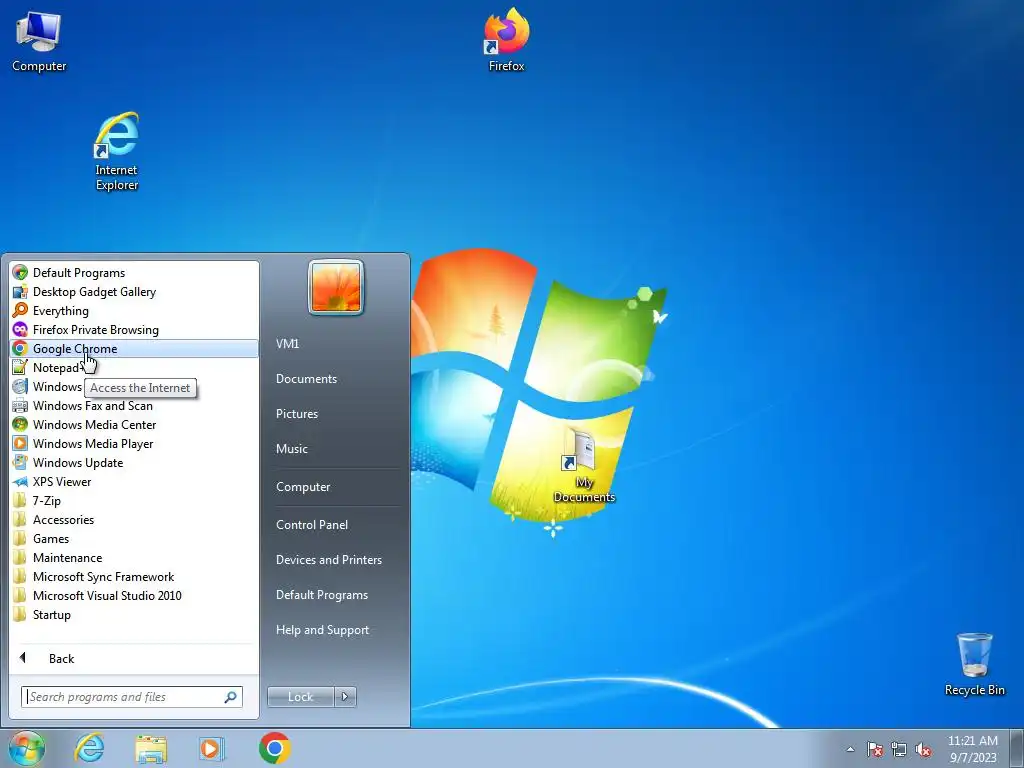Open Windows Explorer from the taskbar
This screenshot has width=1024, height=768.
151,748
